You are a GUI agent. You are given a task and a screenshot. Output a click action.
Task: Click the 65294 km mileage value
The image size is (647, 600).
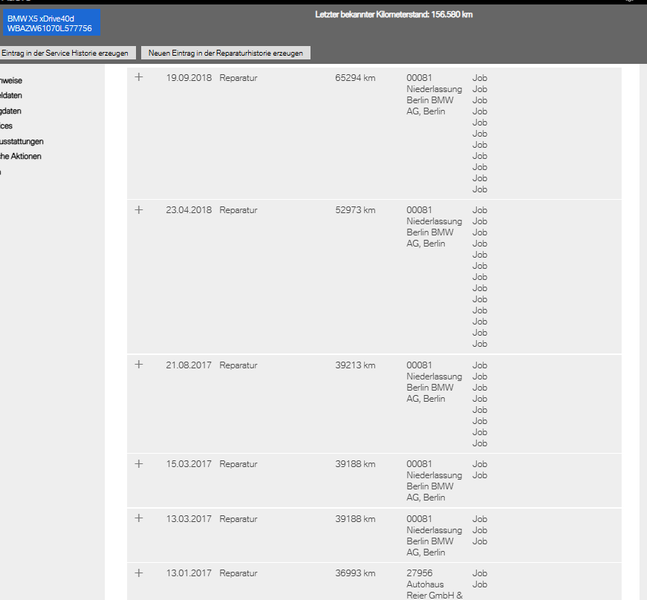tap(355, 78)
